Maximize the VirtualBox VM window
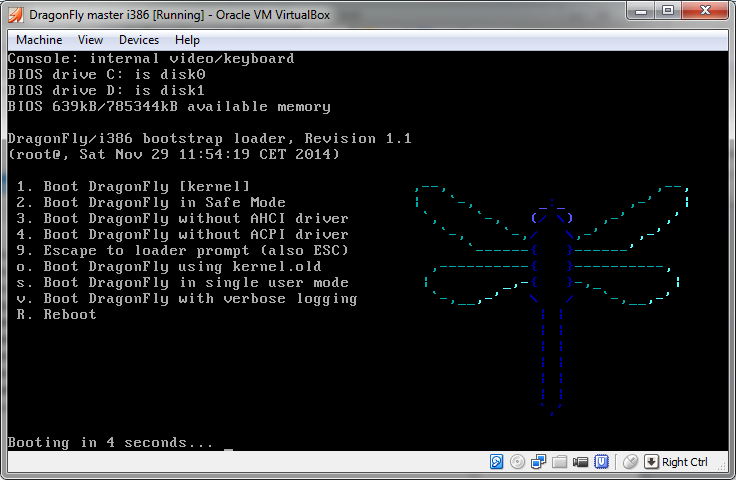Image resolution: width=736 pixels, height=480 pixels. (x=668, y=13)
